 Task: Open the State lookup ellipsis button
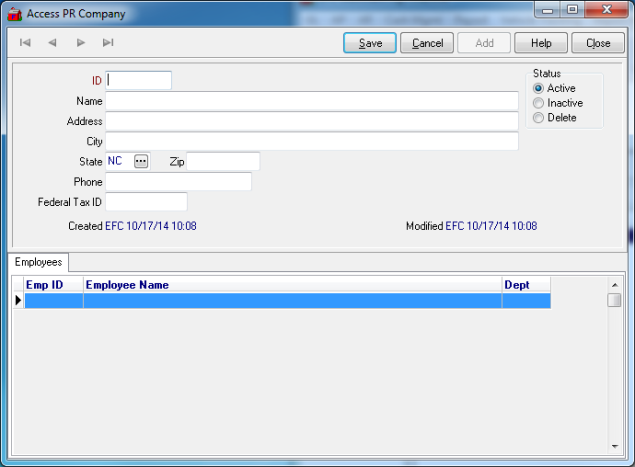(x=141, y=161)
